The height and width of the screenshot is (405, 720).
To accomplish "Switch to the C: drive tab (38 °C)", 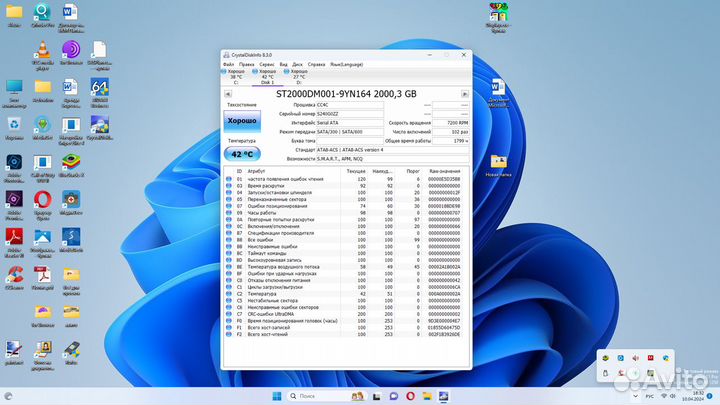I will (x=235, y=76).
